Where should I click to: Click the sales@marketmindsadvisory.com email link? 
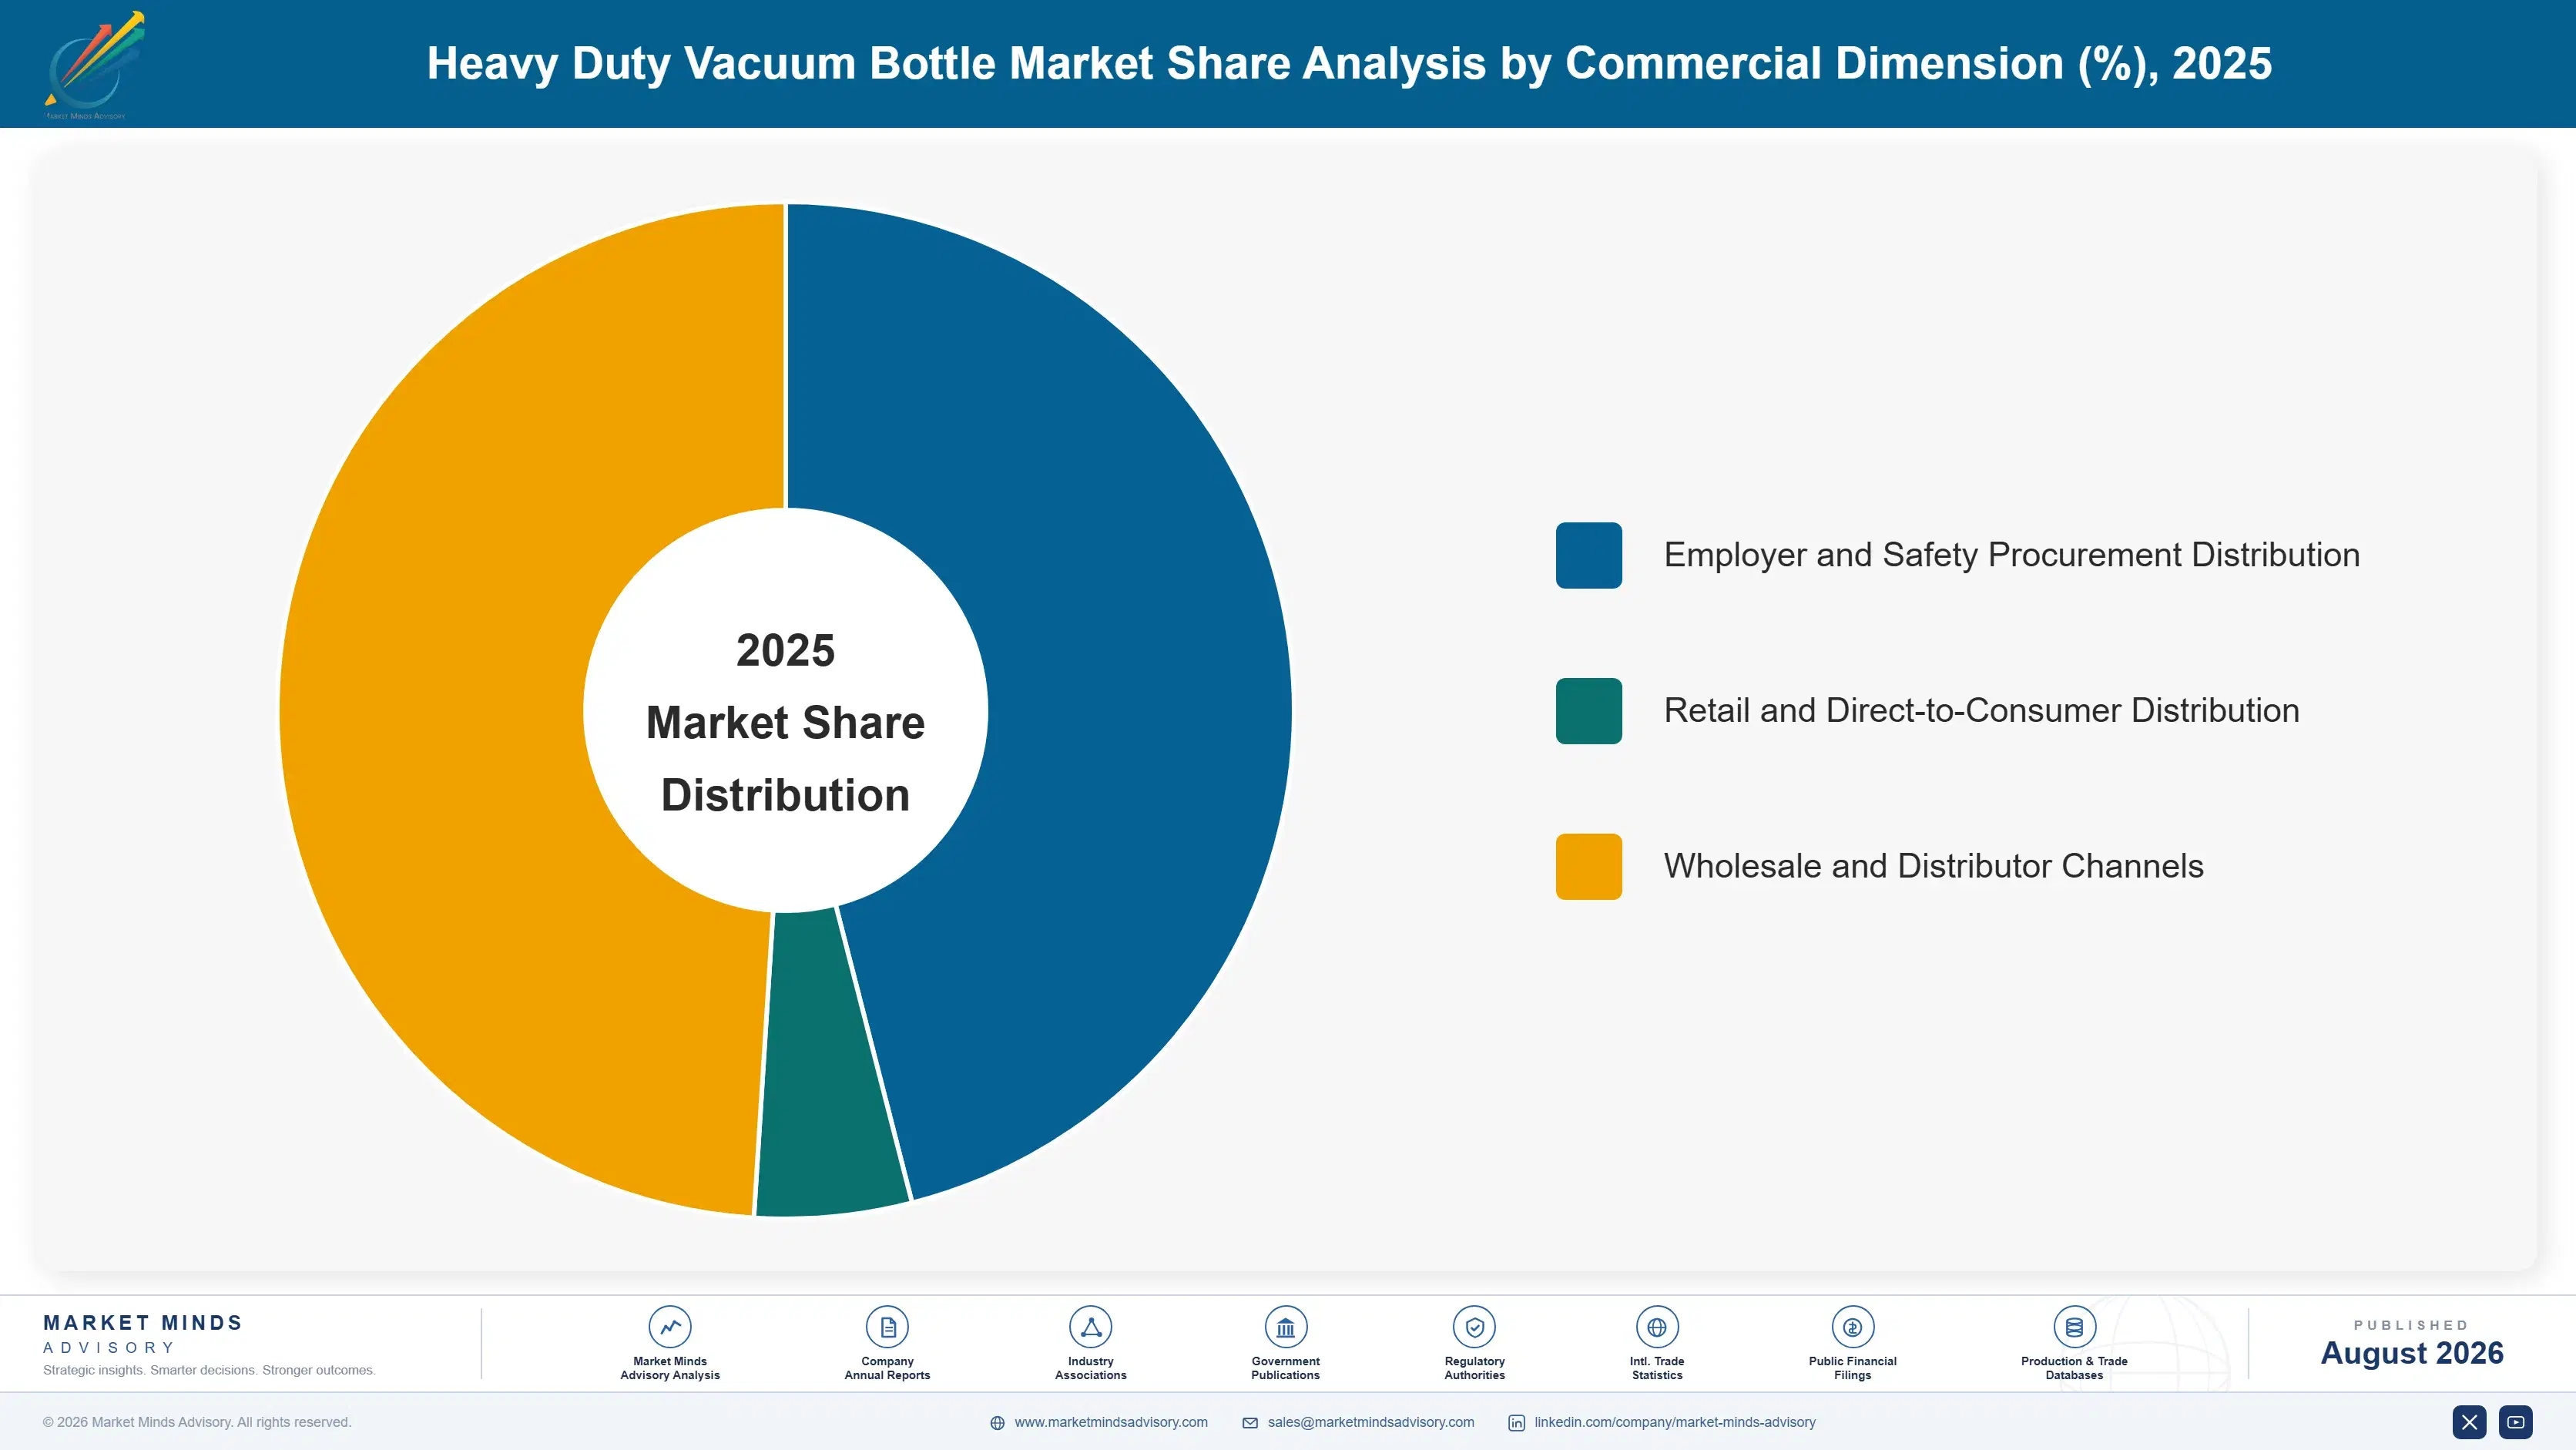coord(1371,1422)
